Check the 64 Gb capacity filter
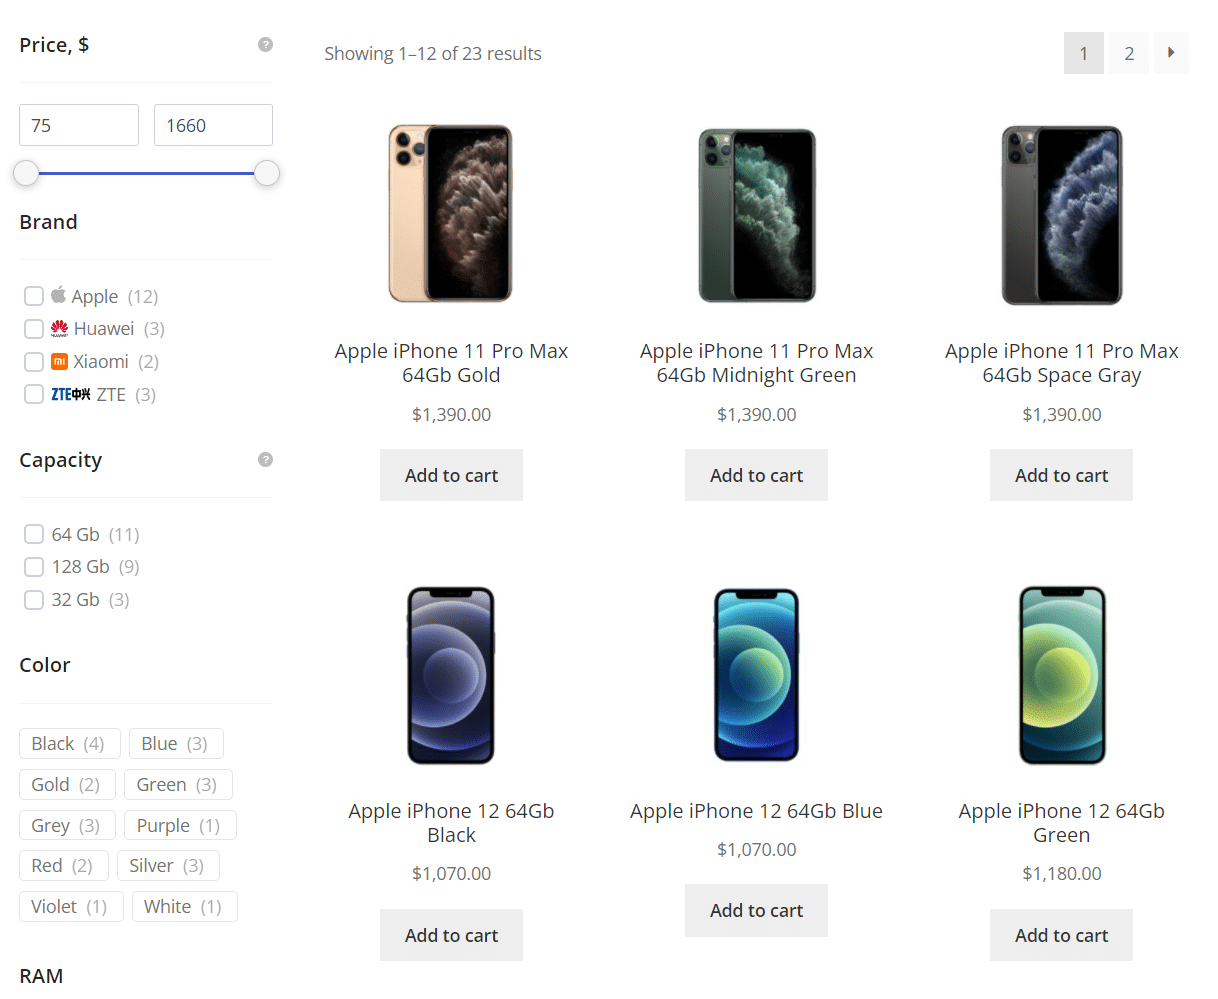 pos(33,533)
